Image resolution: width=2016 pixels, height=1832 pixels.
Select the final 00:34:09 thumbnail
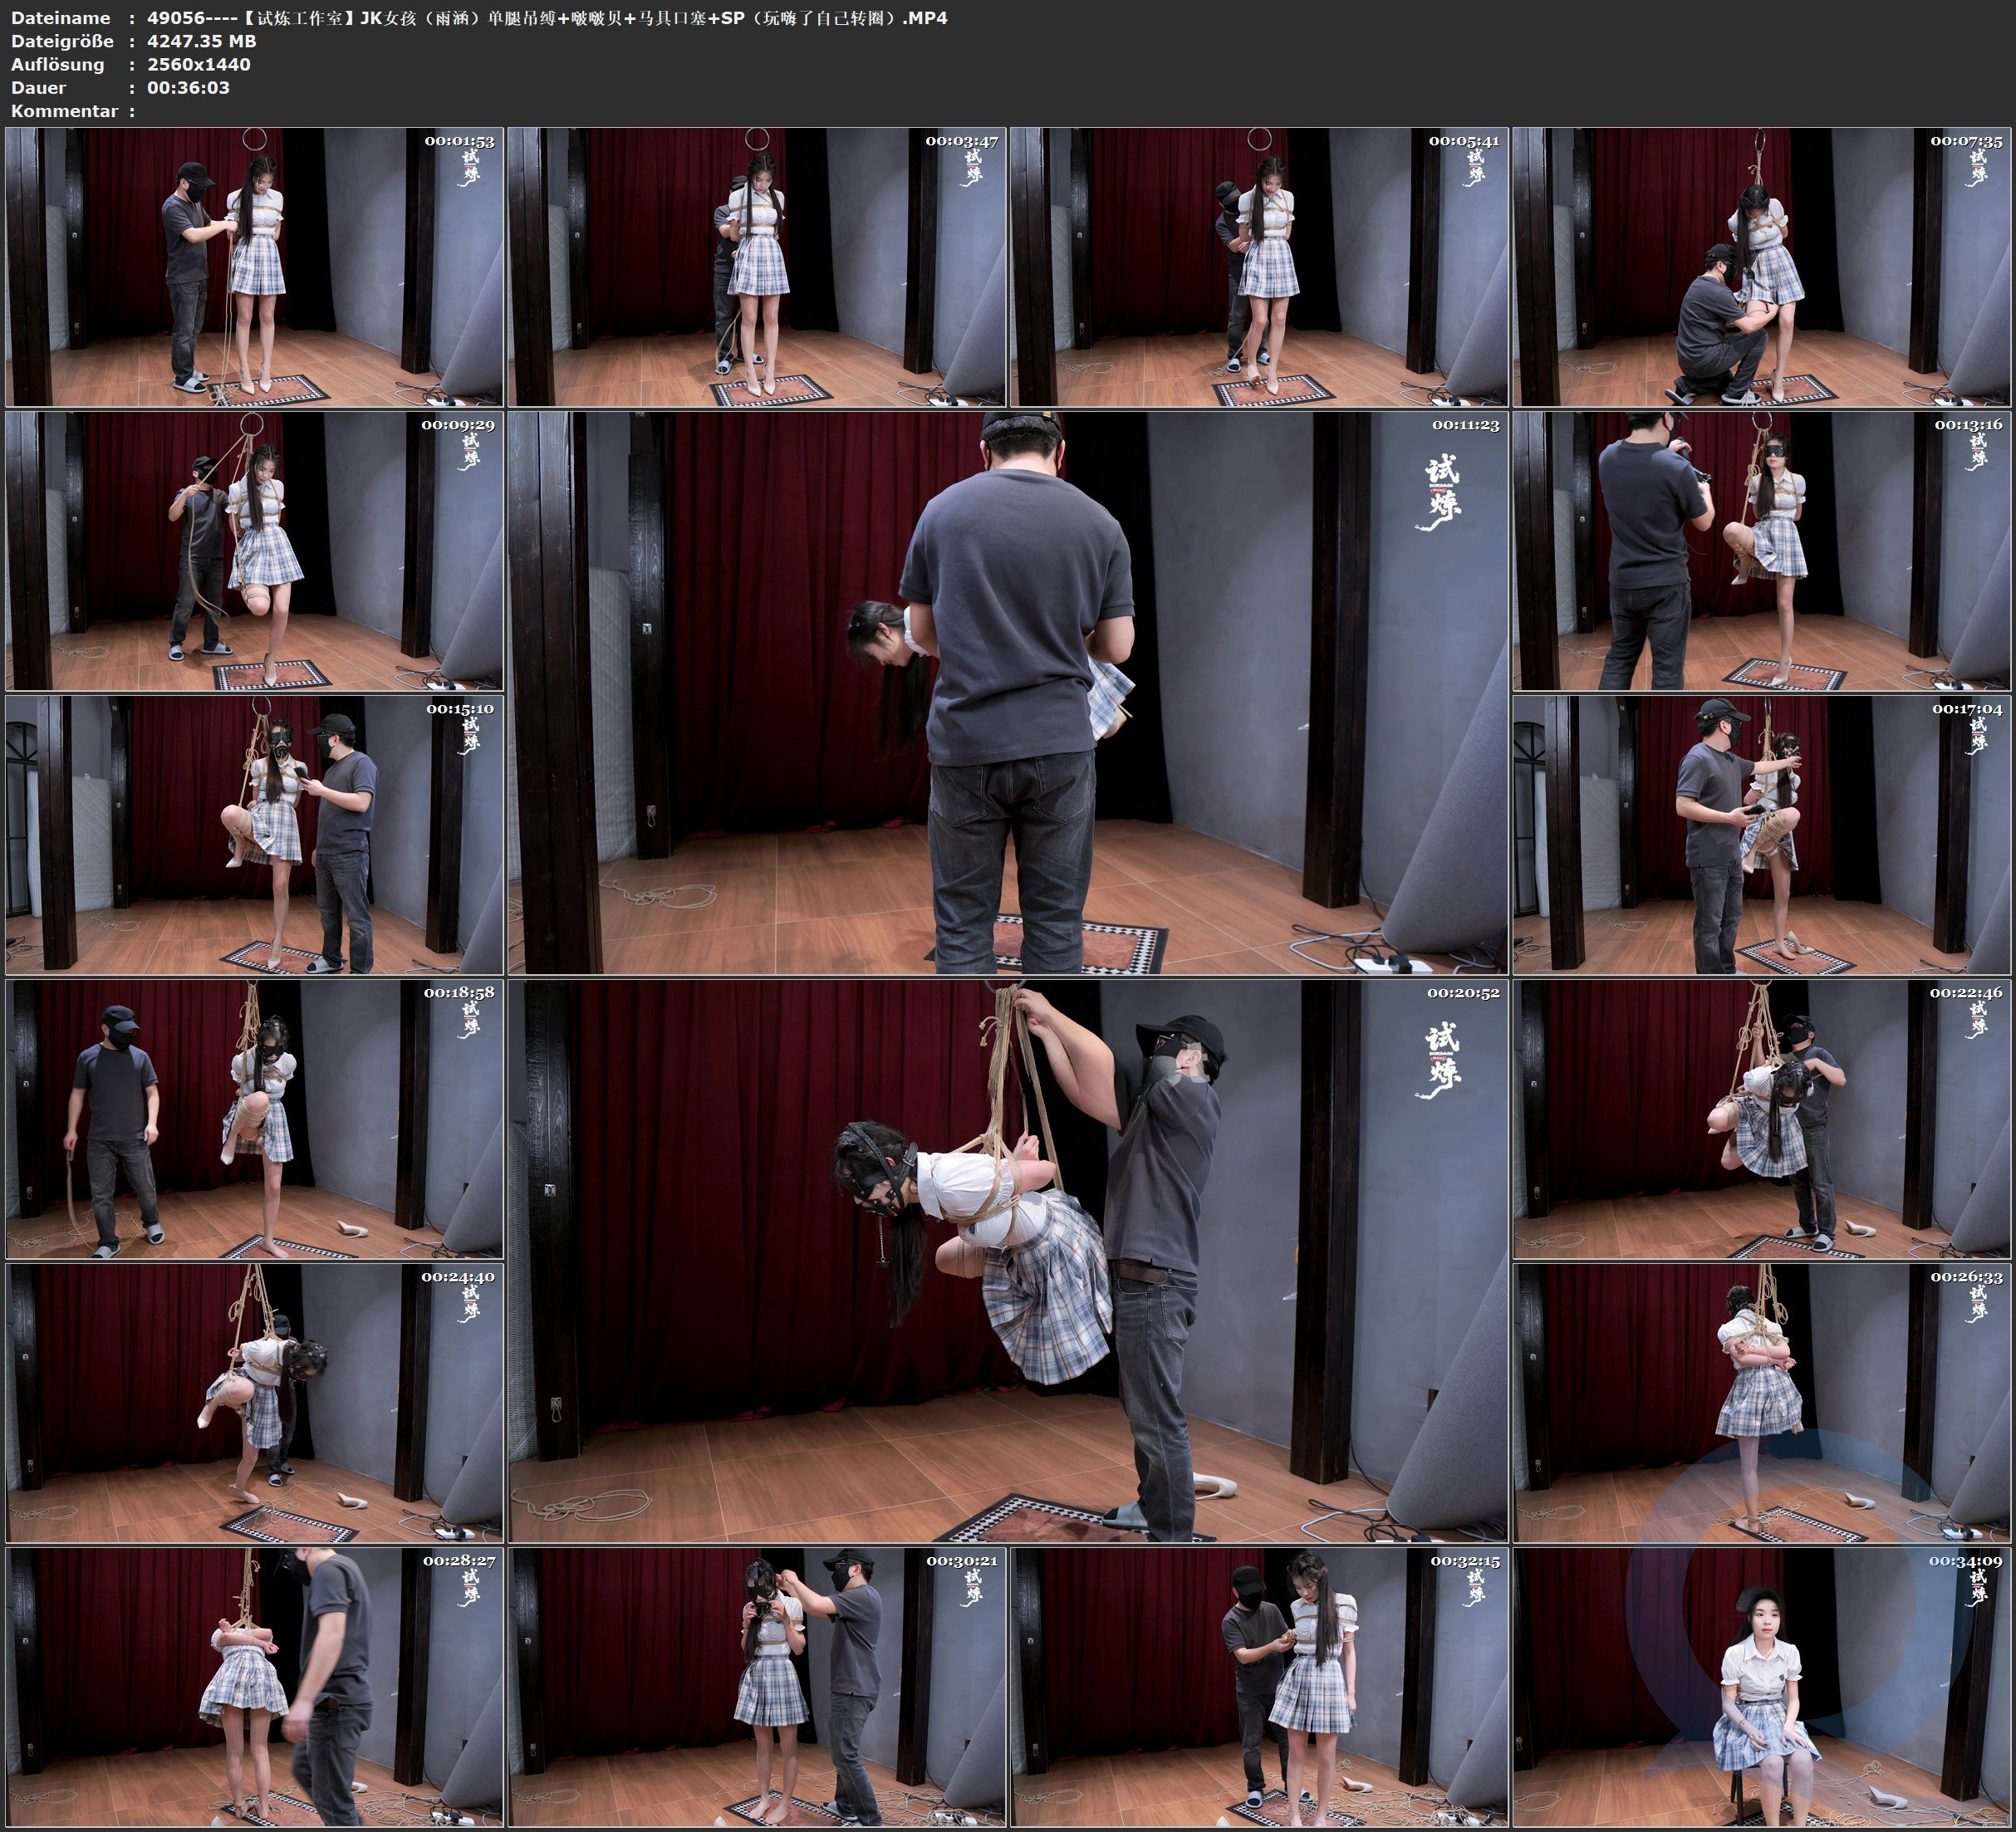click(x=1763, y=1686)
